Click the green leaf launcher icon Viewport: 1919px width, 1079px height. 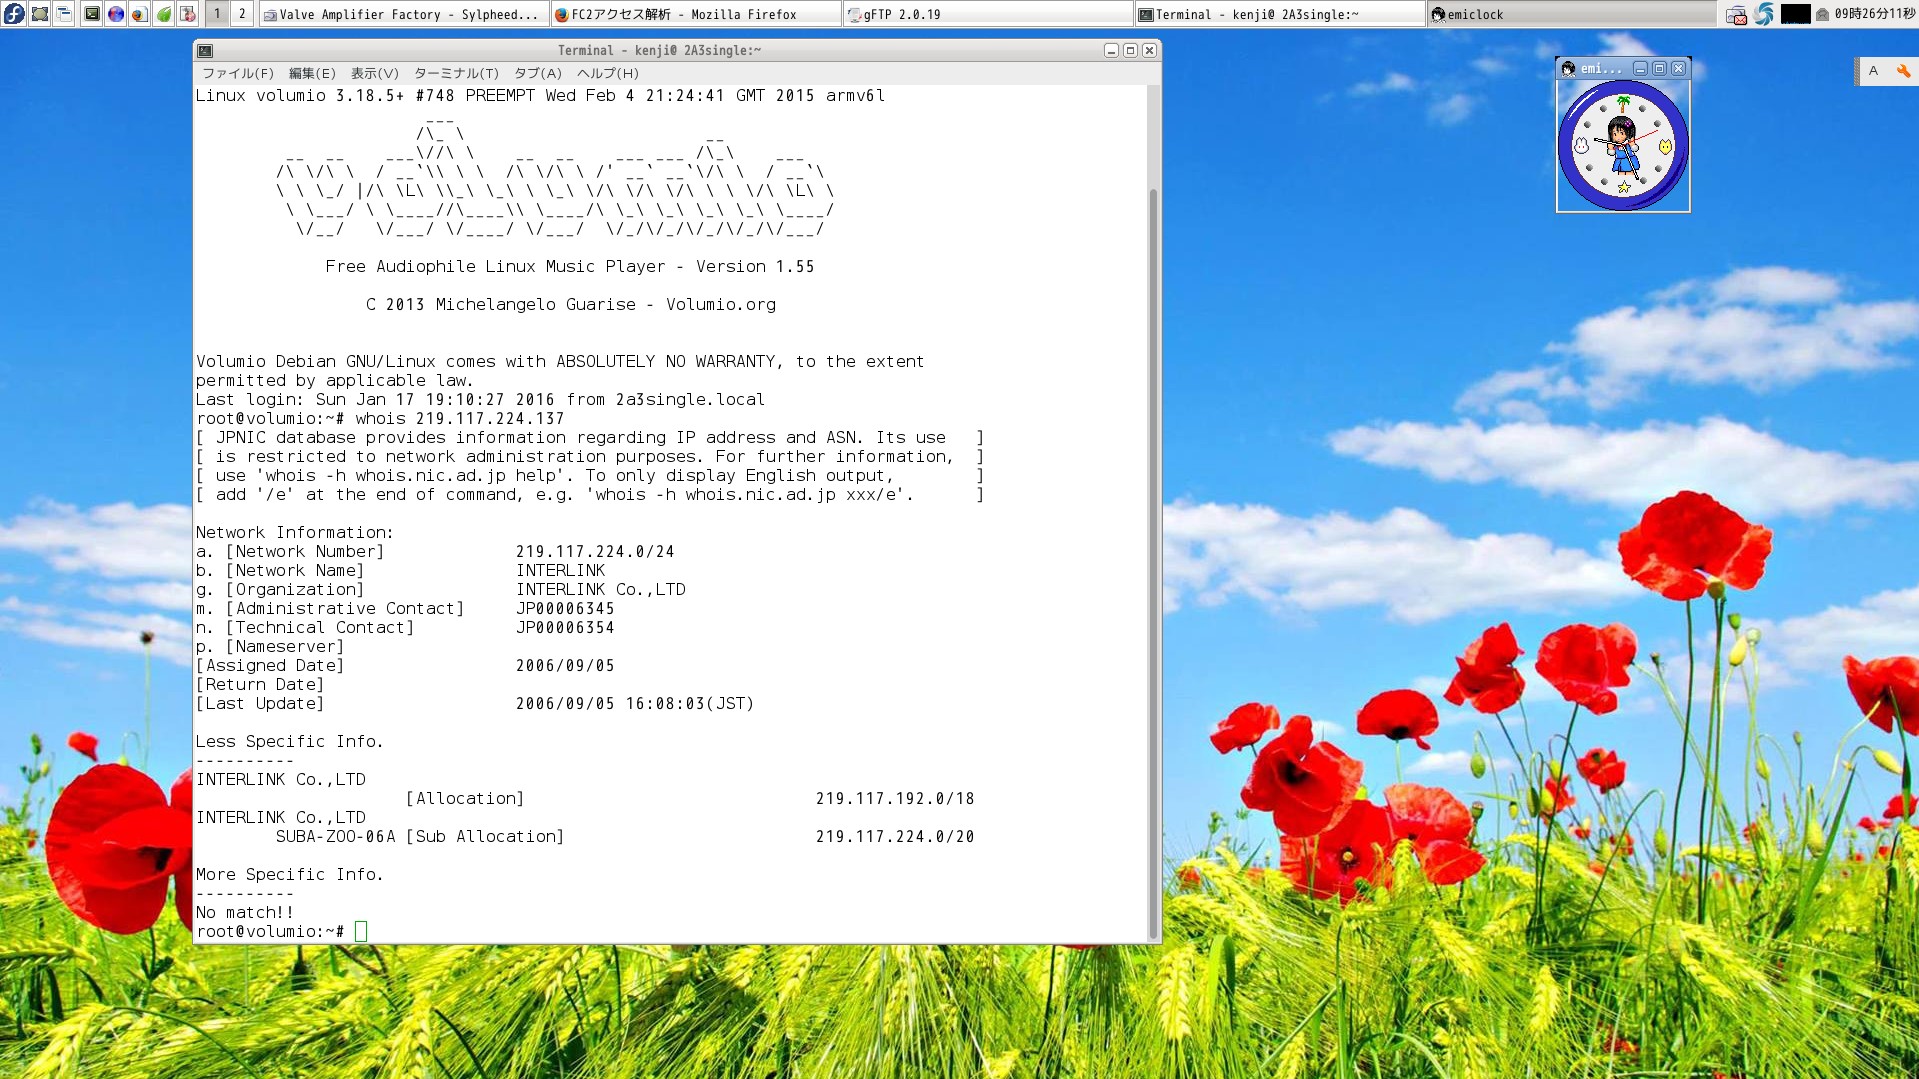pos(164,14)
